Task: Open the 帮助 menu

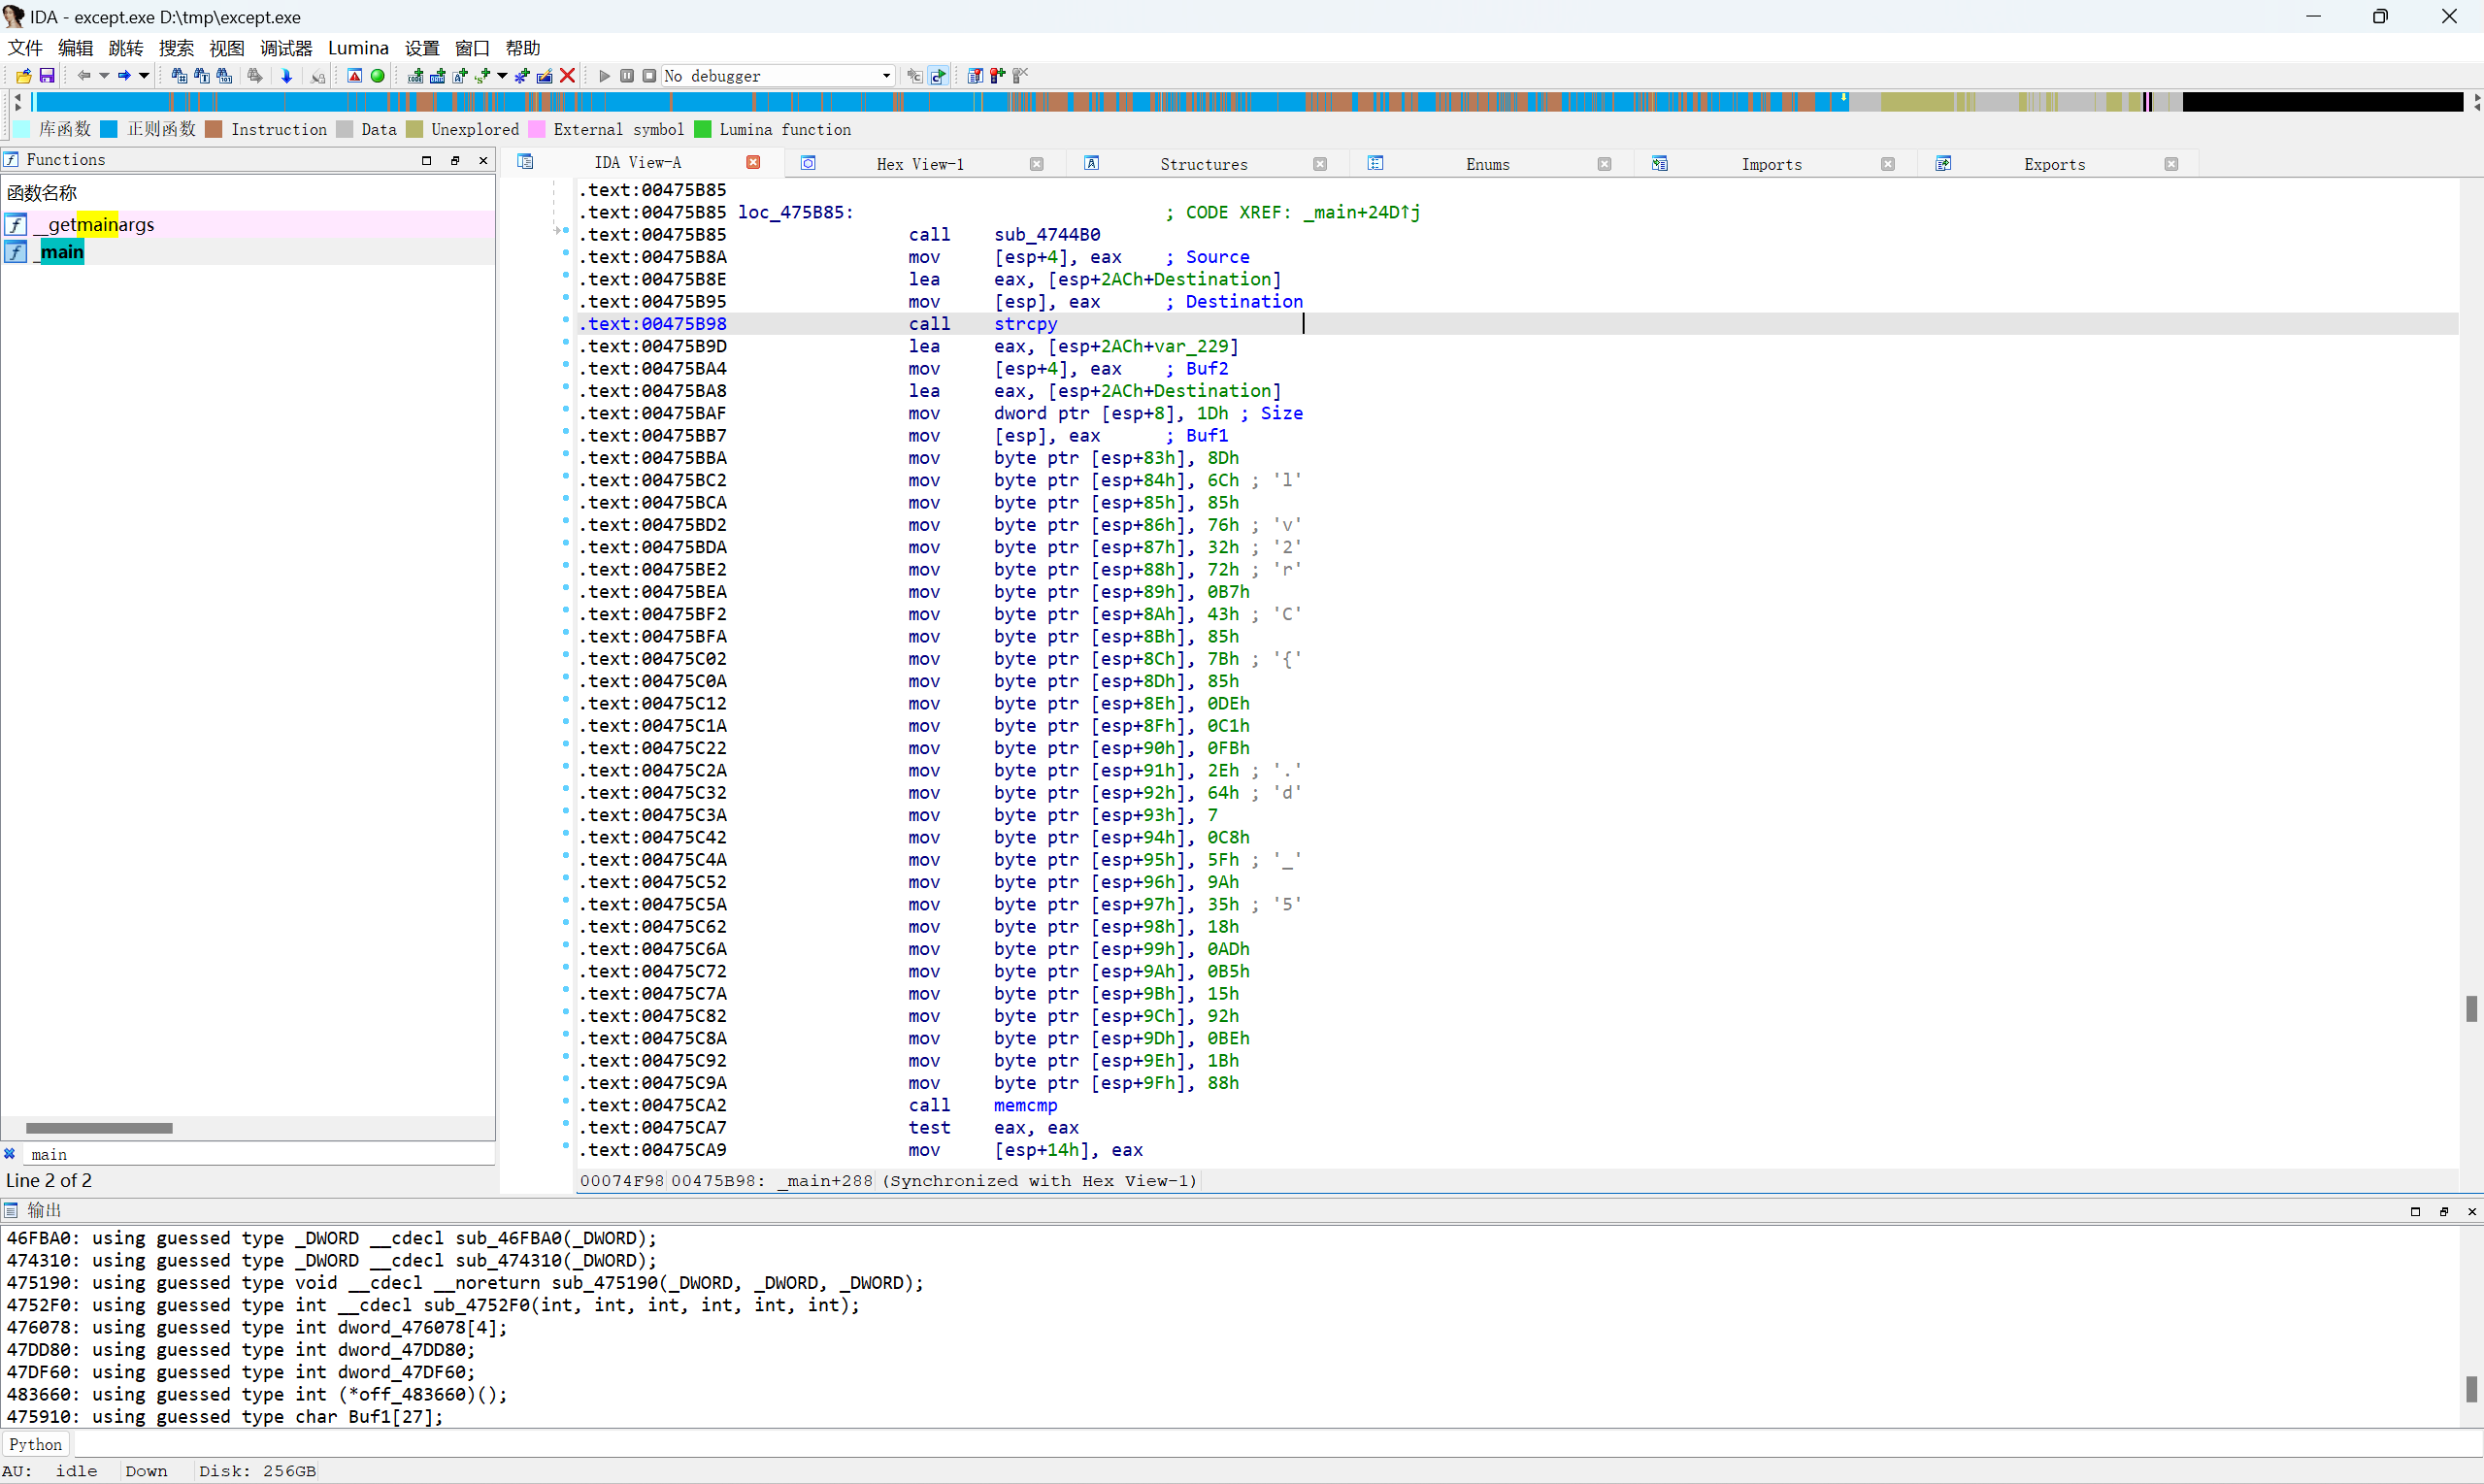Action: tap(523, 48)
